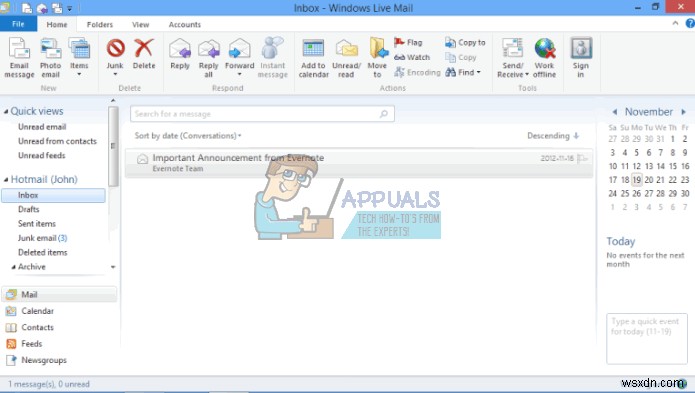
Task: Toggle Work offline mode
Action: click(x=544, y=58)
